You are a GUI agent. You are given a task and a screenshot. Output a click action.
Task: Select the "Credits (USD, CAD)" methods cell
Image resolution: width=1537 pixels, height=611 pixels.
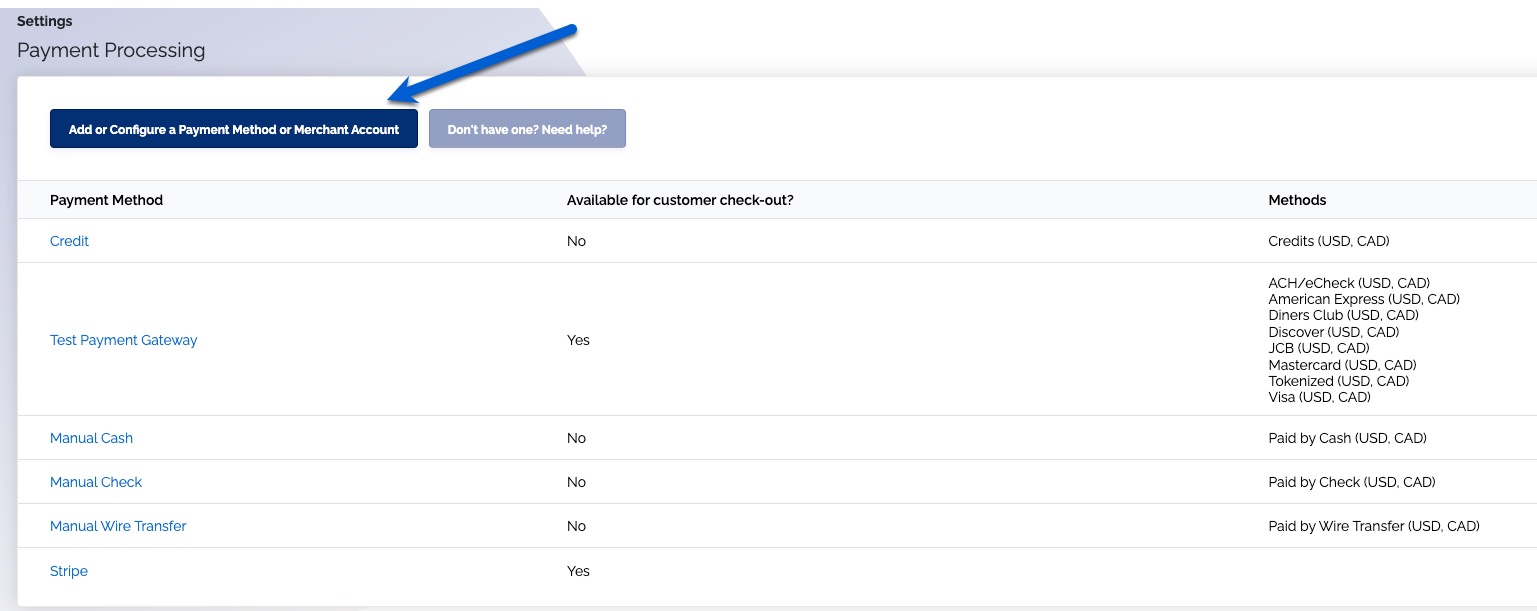click(x=1329, y=241)
